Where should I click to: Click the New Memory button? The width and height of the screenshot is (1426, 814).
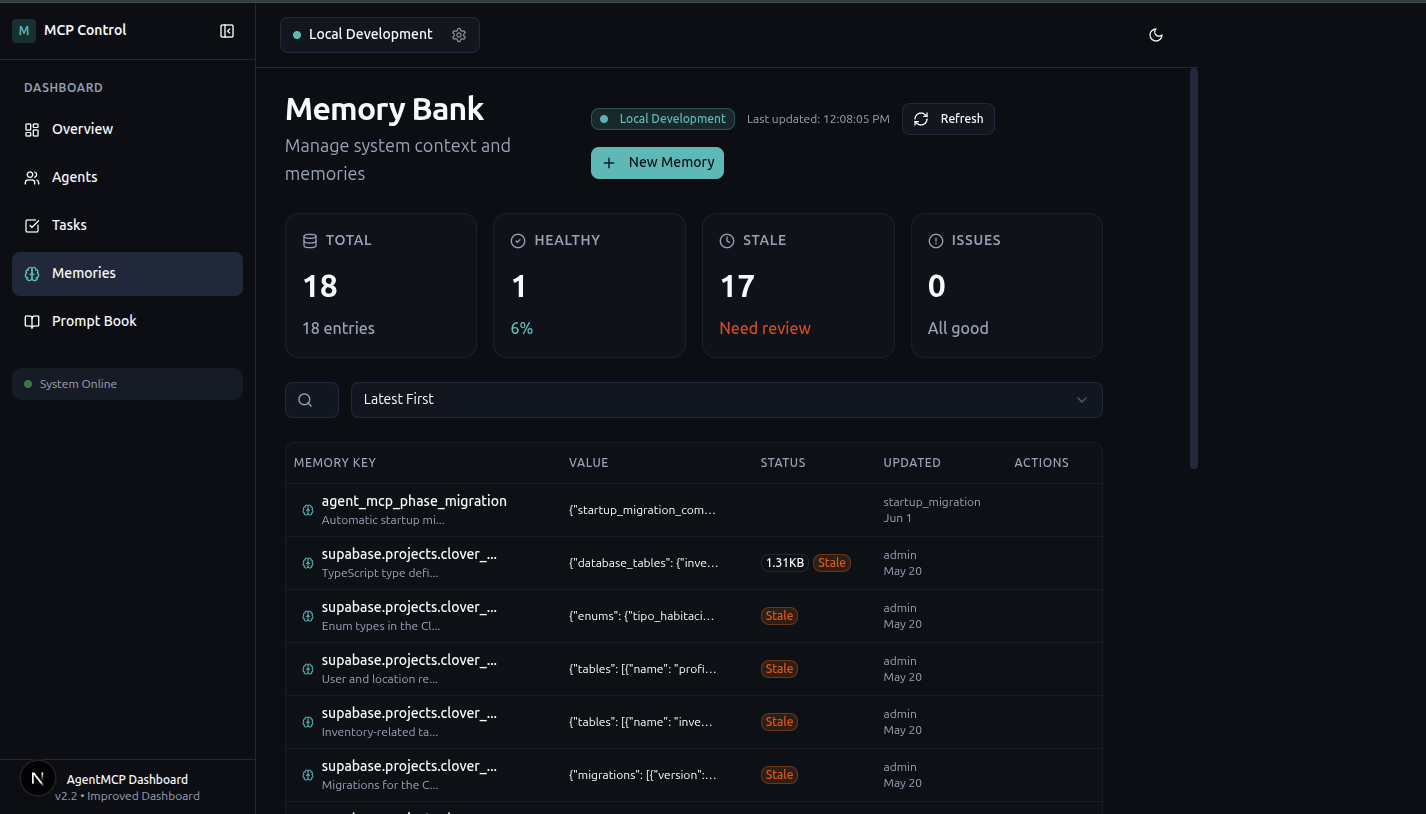tap(657, 162)
